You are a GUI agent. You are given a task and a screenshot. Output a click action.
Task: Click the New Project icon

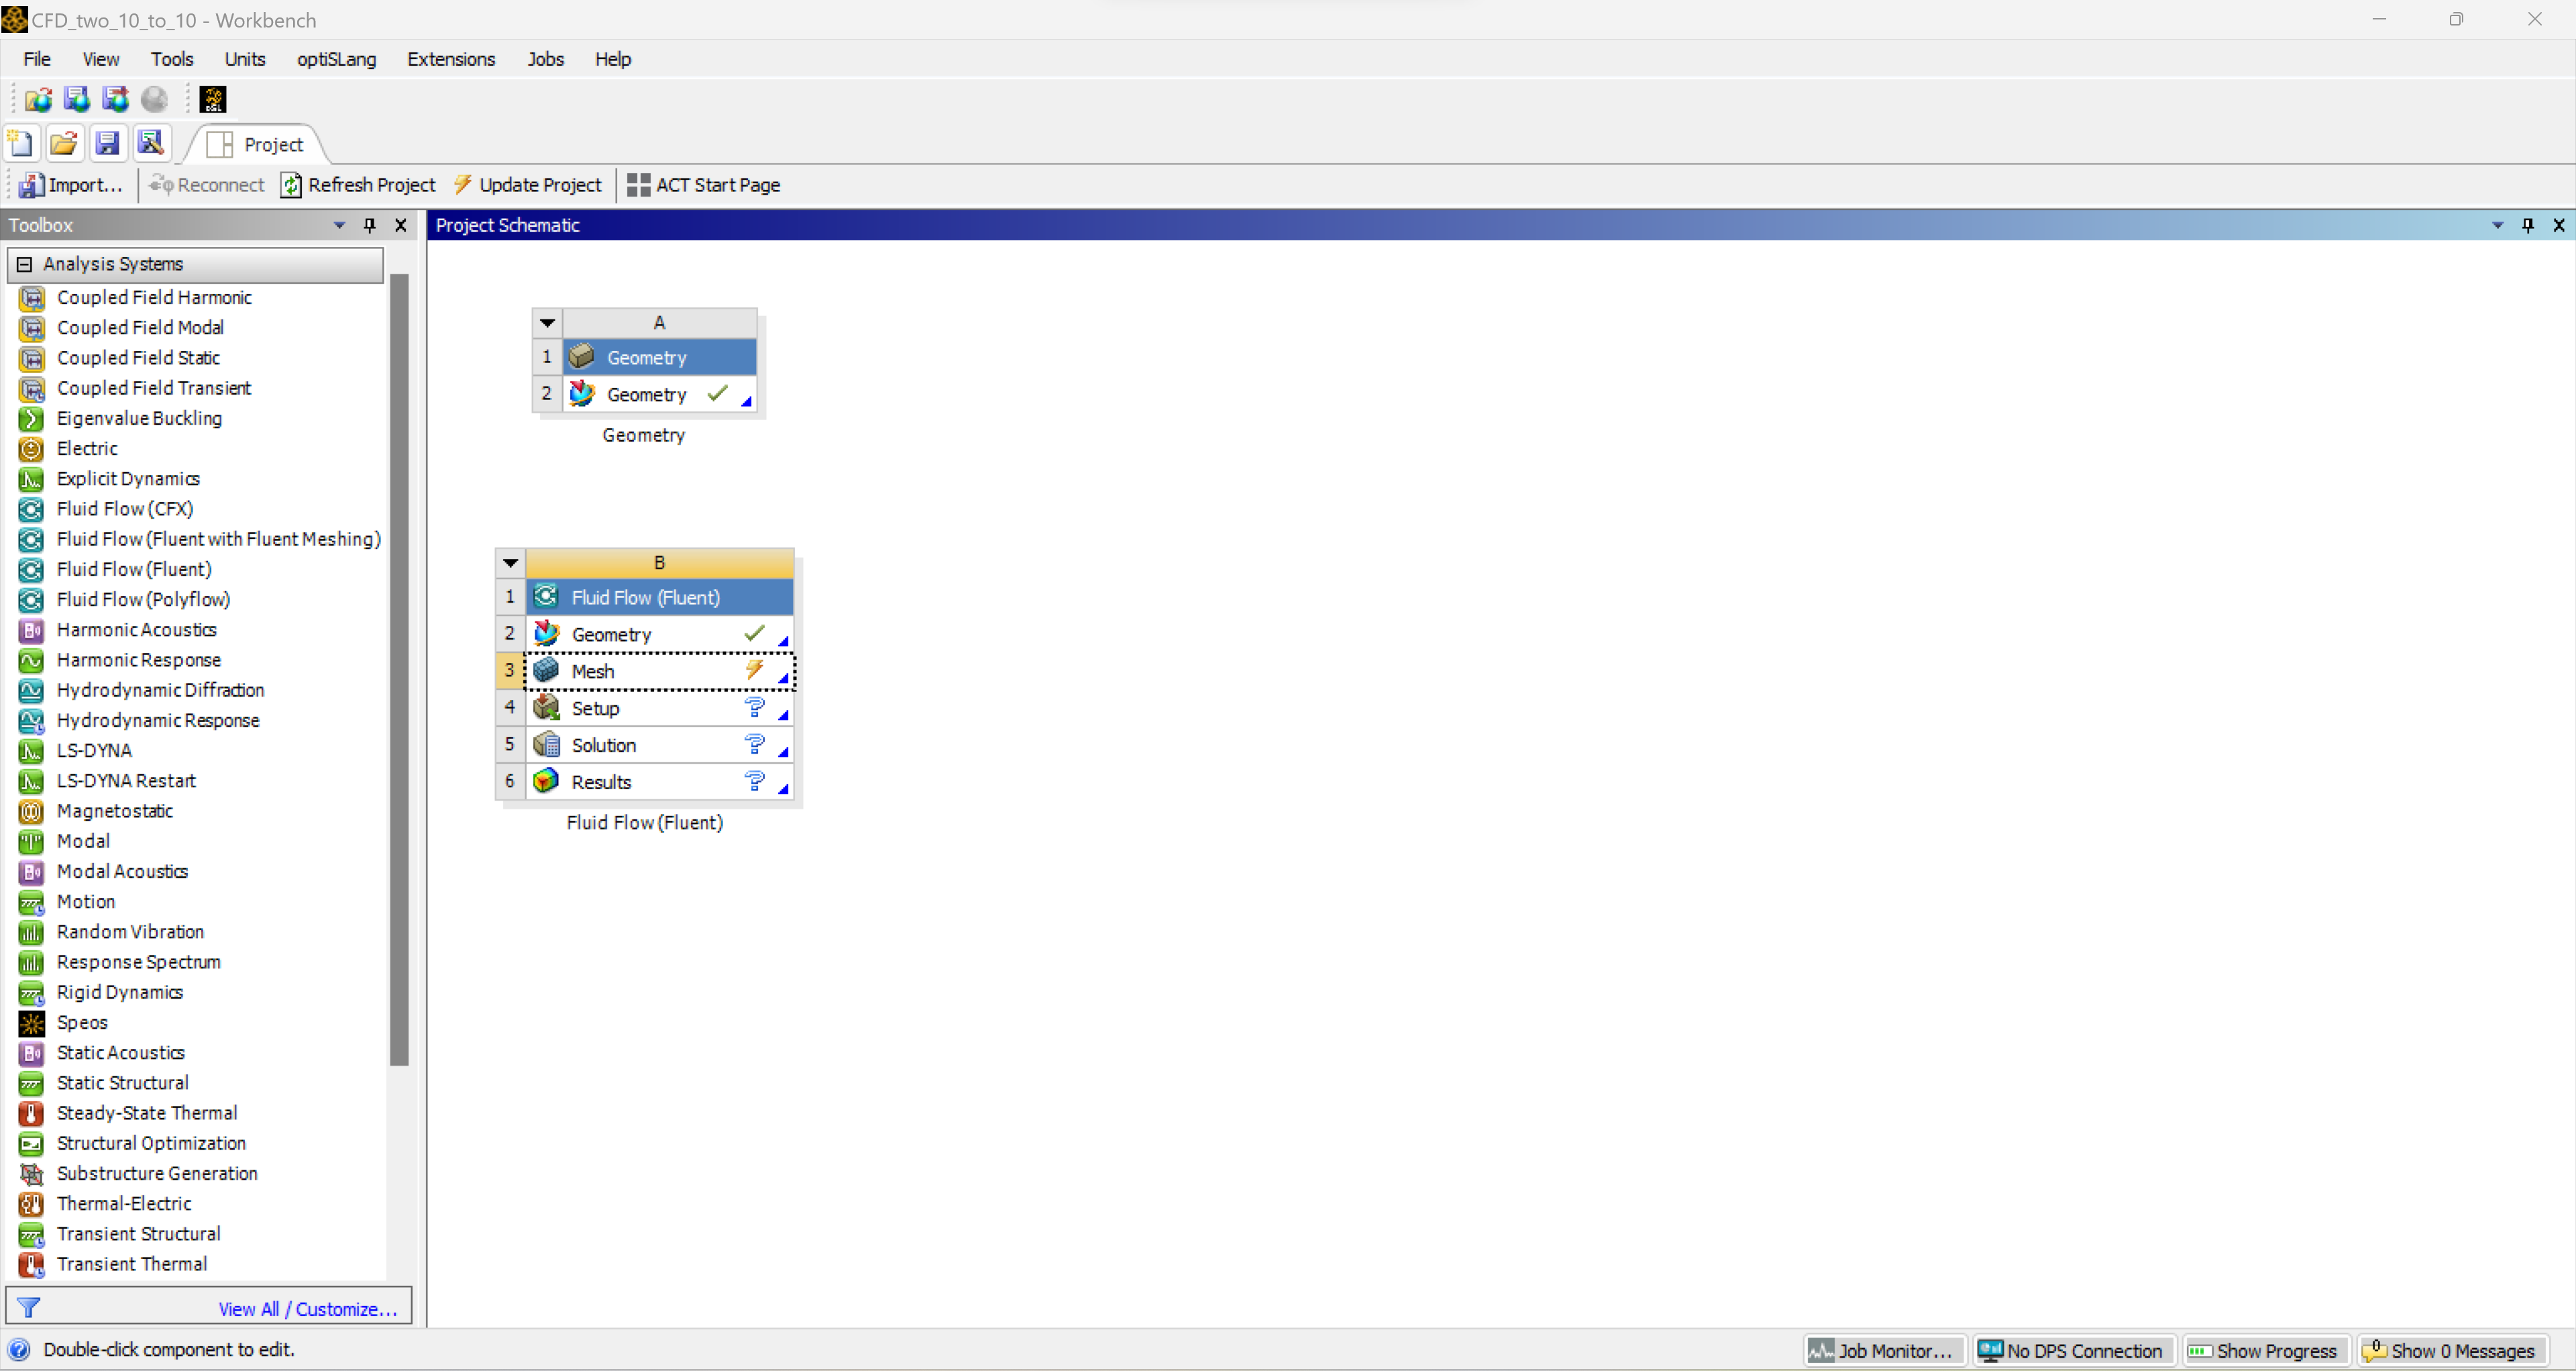[x=21, y=144]
